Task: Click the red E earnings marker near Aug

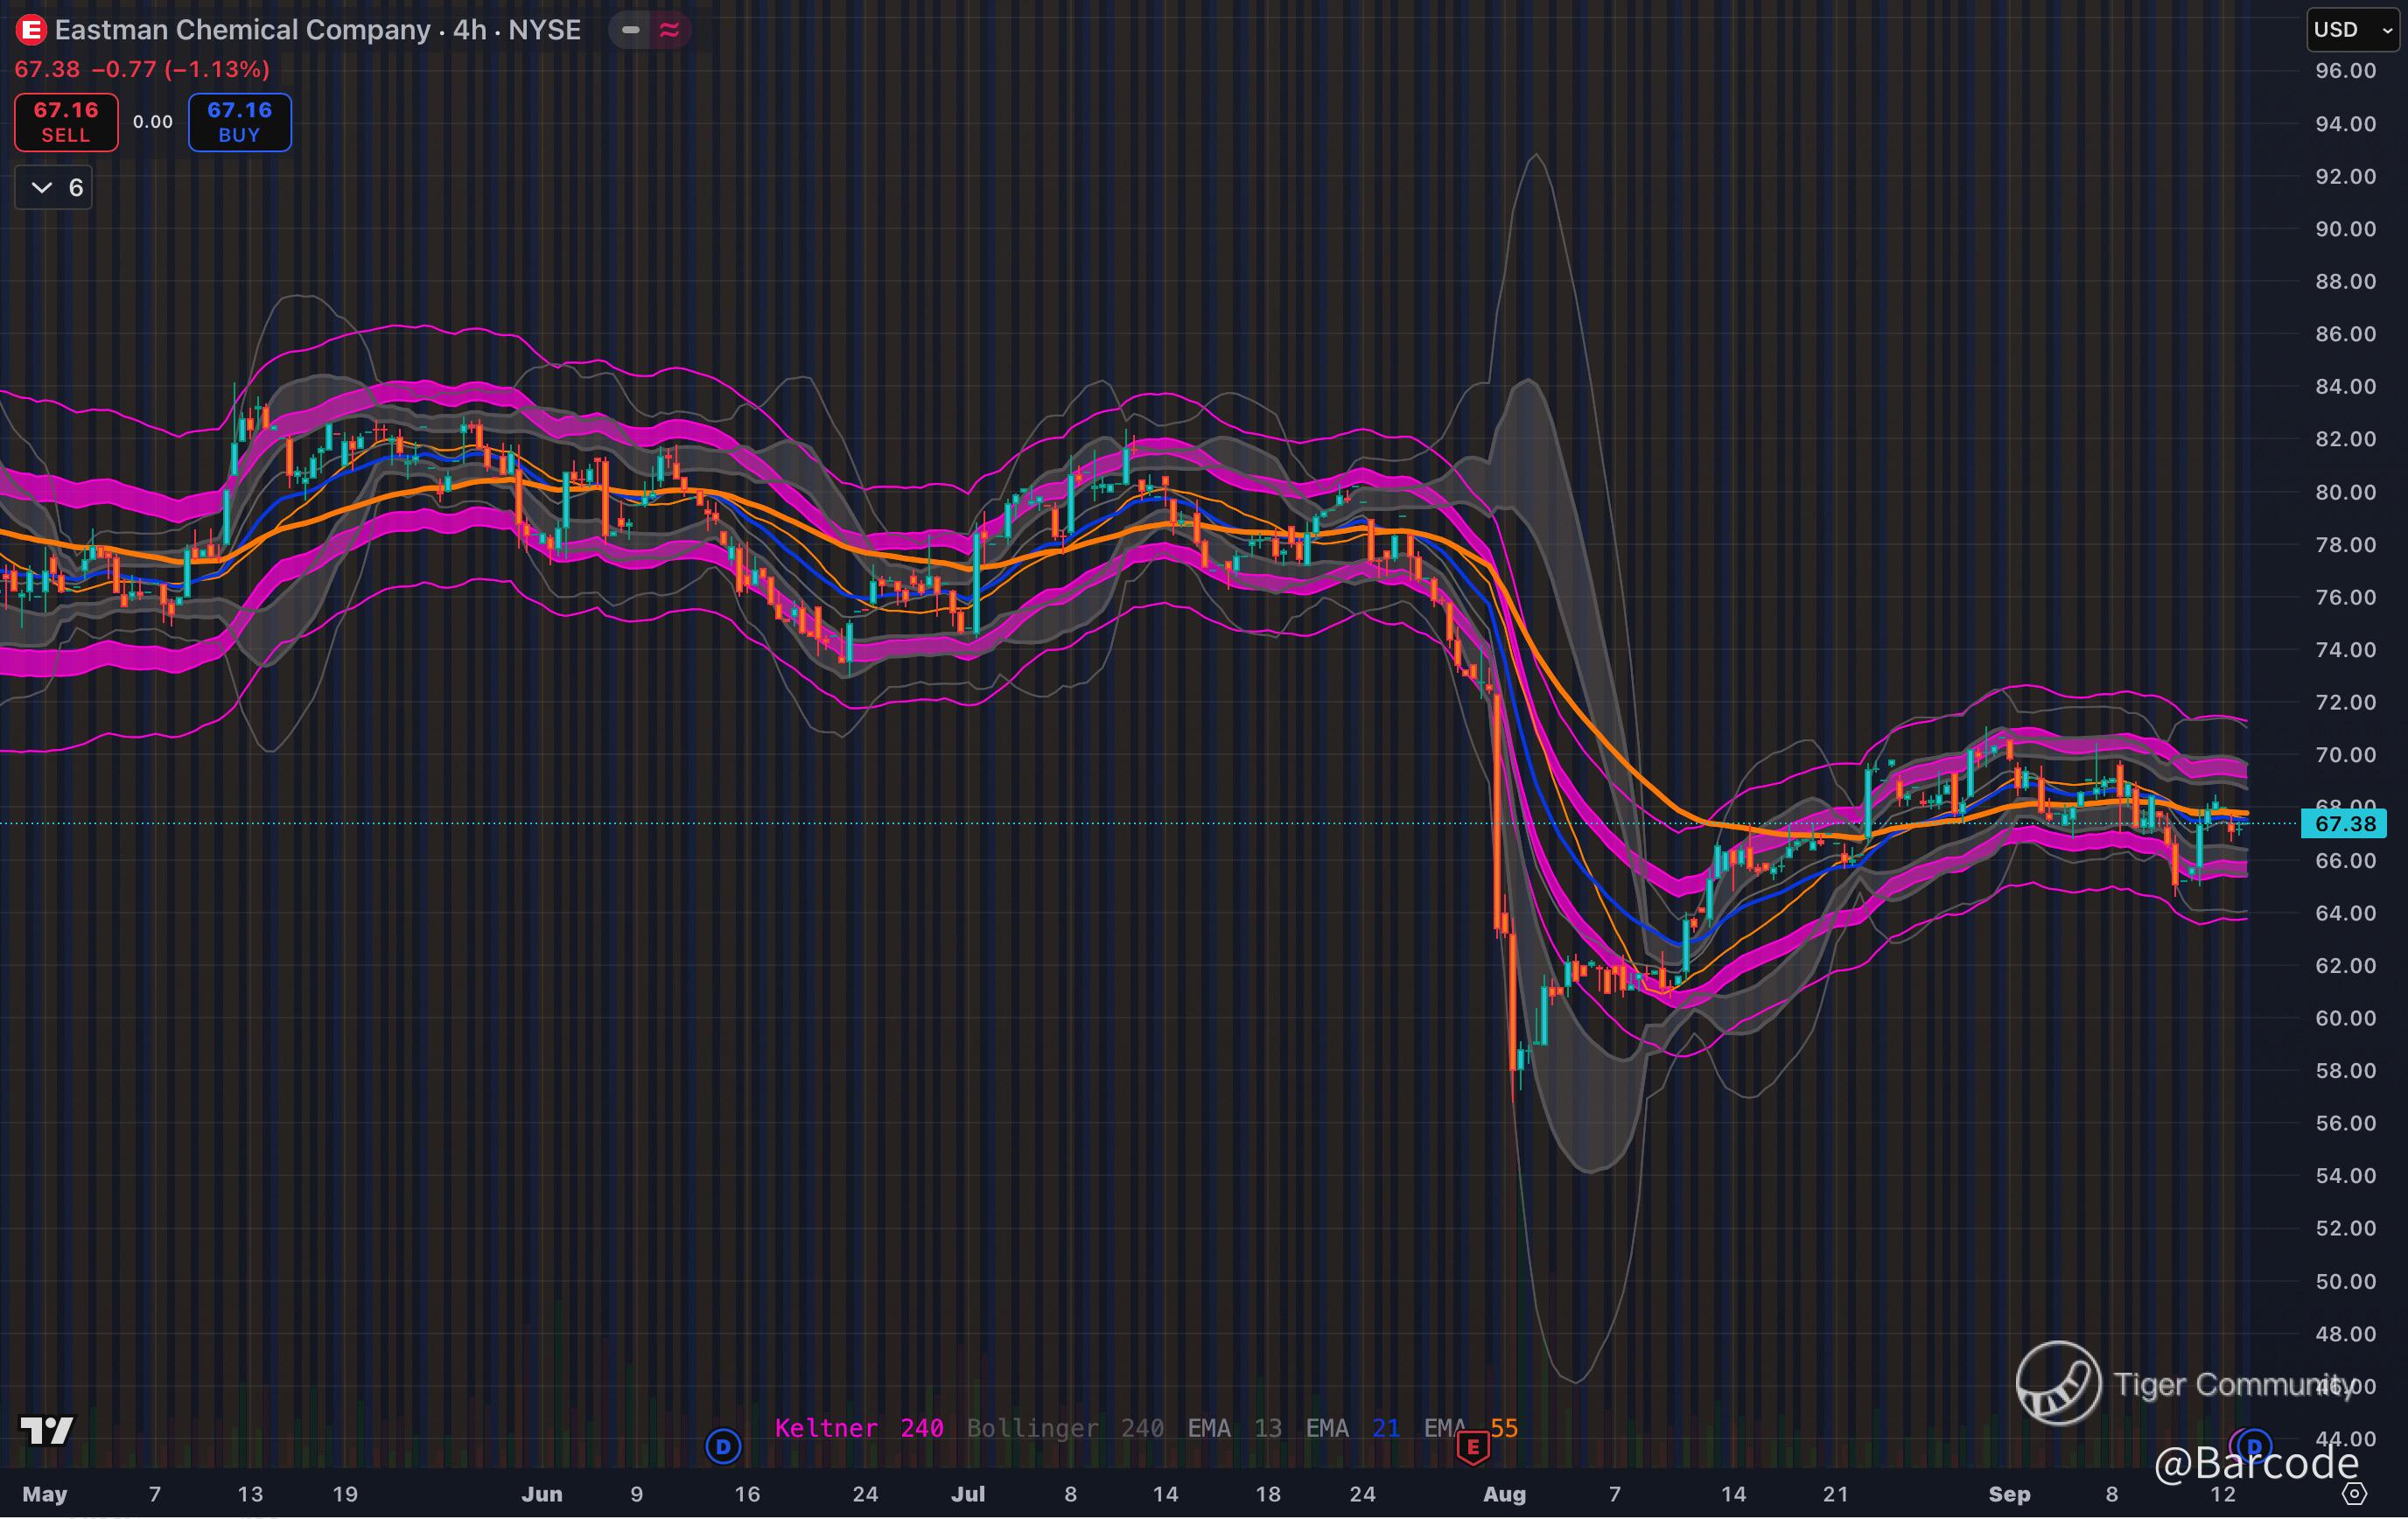Action: [1472, 1446]
